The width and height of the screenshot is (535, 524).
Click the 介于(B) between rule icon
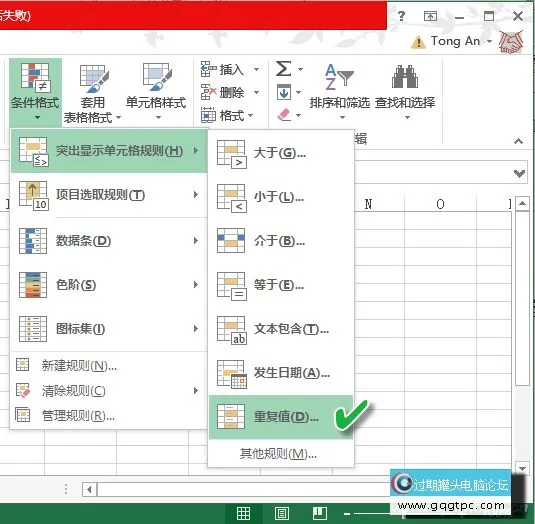tap(231, 241)
